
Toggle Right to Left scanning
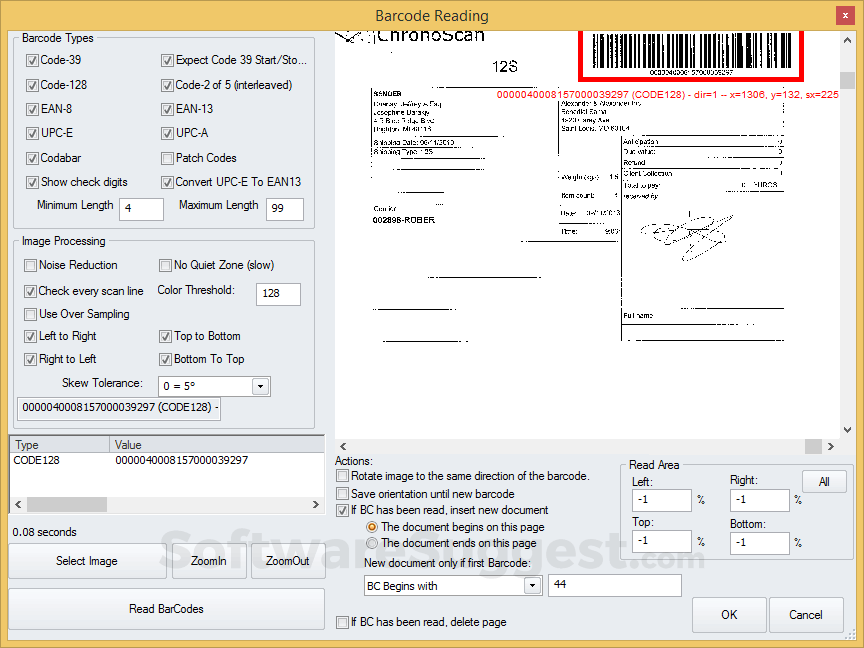(30, 360)
